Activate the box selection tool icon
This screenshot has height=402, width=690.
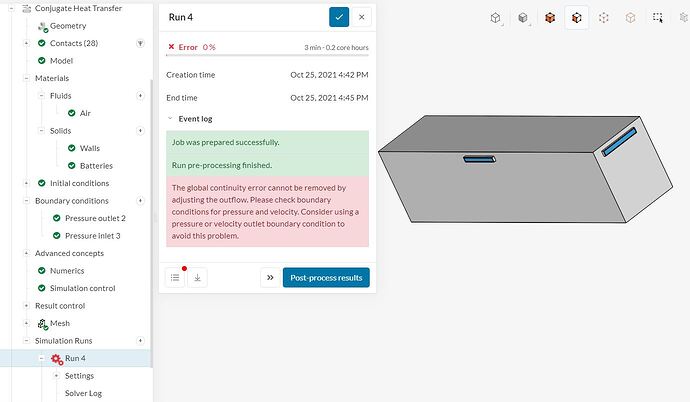[x=657, y=18]
